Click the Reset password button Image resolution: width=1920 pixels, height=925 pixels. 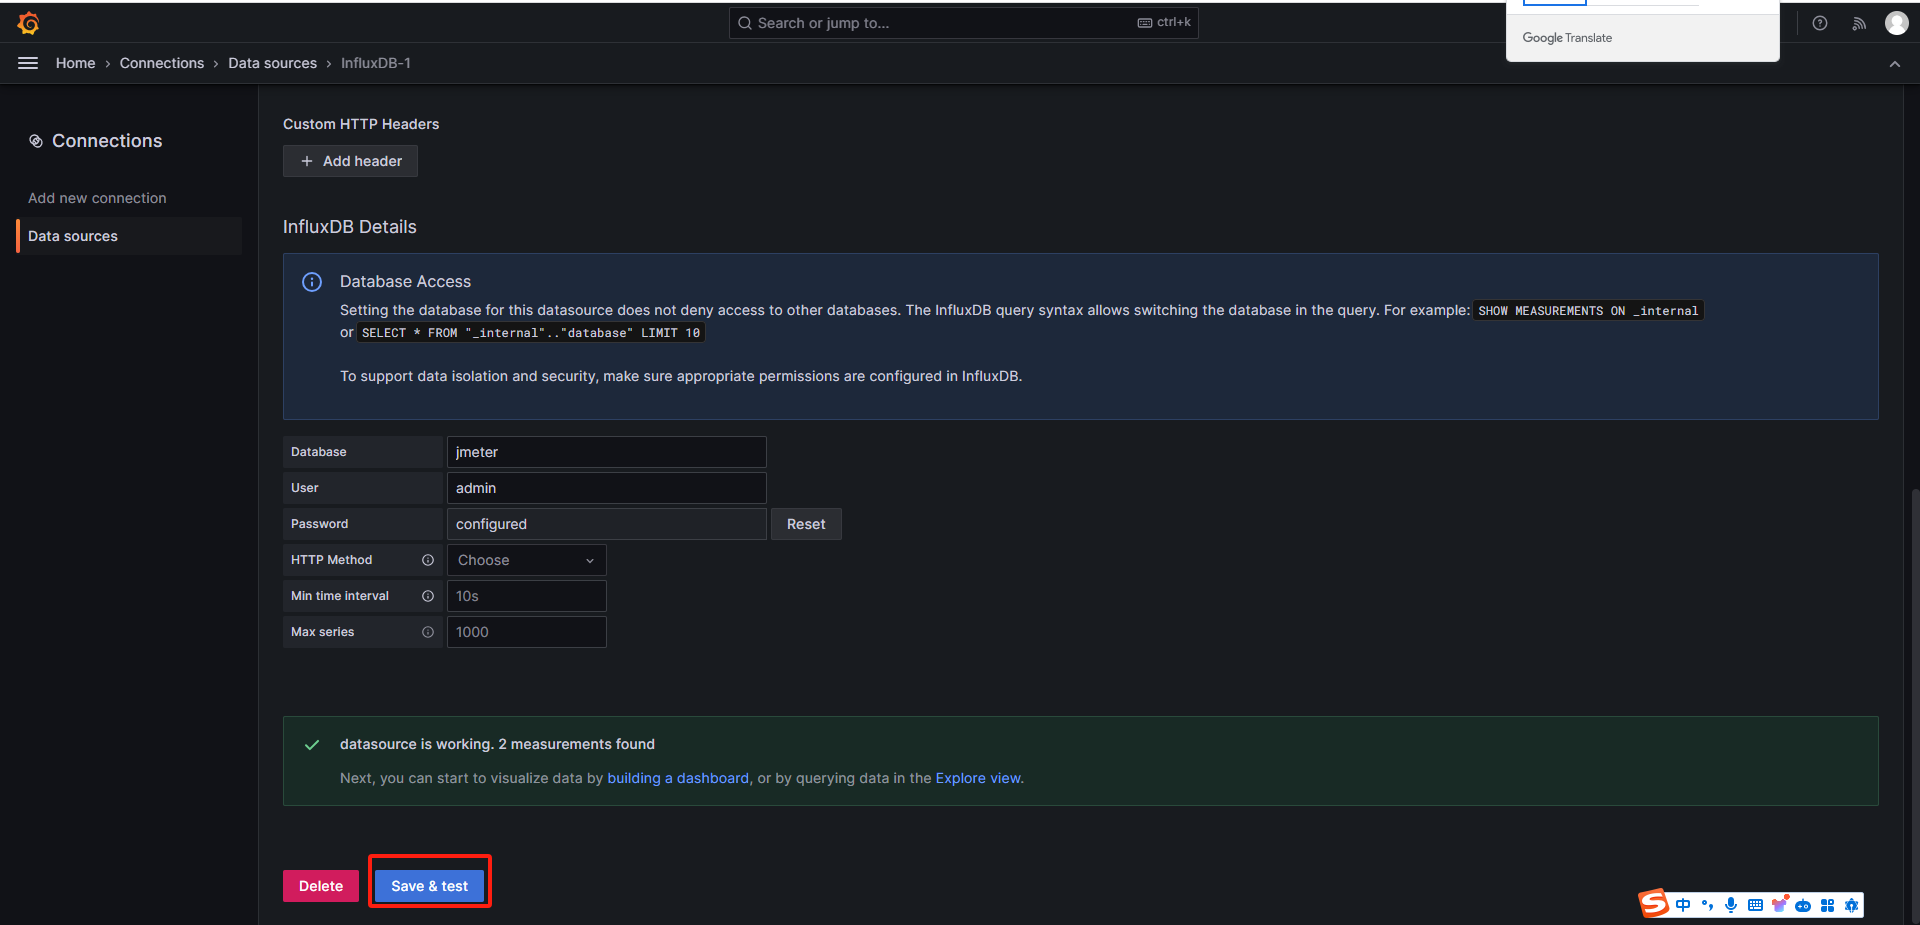click(x=806, y=524)
